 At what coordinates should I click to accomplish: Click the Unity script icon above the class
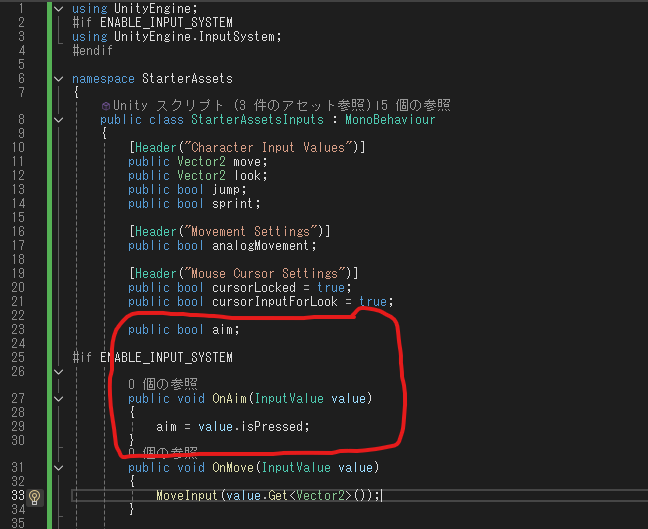(106, 106)
